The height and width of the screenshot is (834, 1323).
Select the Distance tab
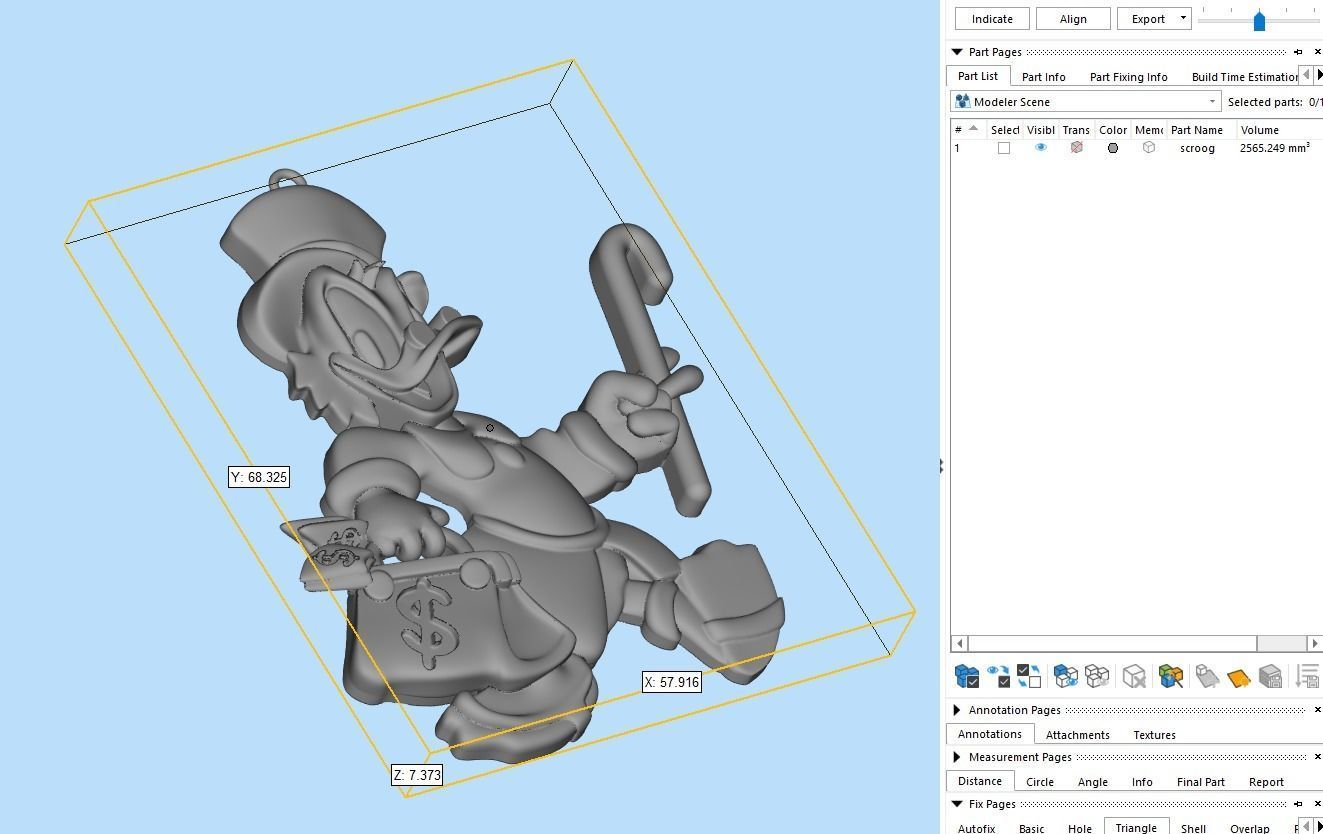tap(979, 781)
